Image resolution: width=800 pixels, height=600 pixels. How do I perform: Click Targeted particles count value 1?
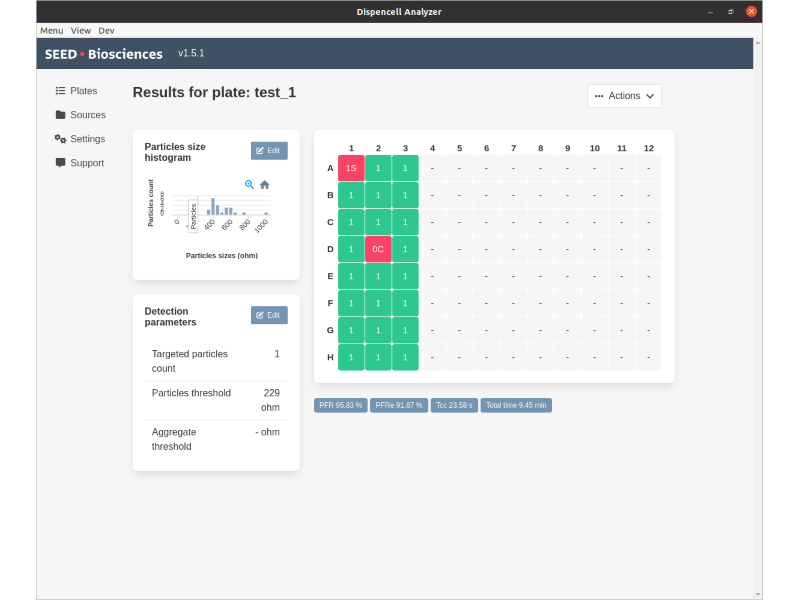pos(277,354)
